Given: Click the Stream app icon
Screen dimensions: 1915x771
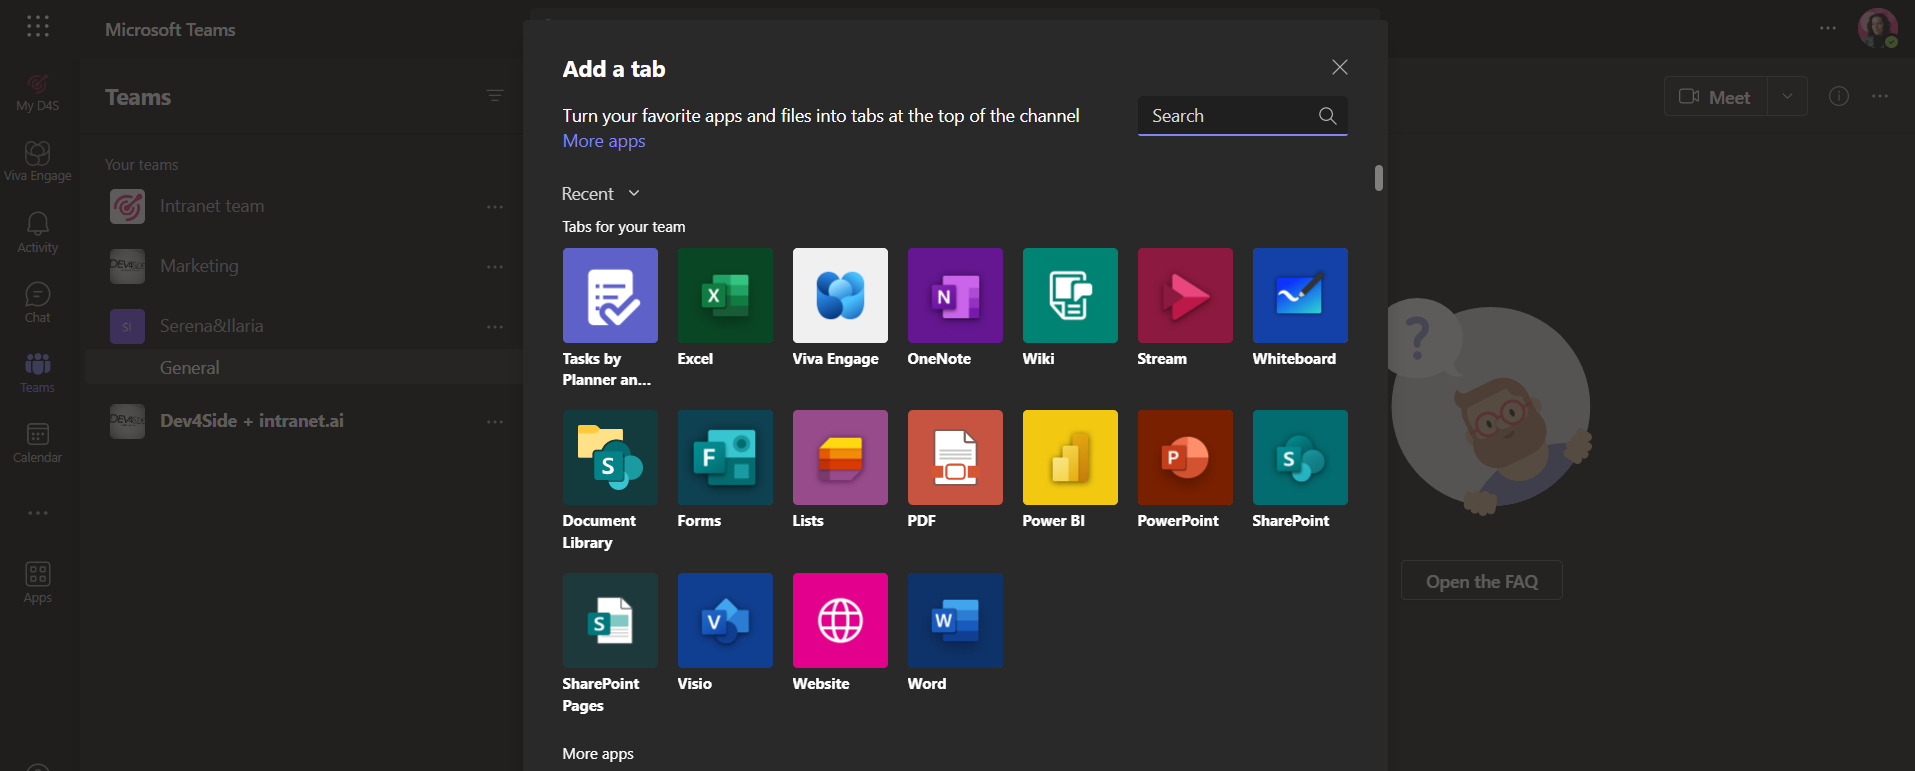Looking at the screenshot, I should click(1184, 296).
